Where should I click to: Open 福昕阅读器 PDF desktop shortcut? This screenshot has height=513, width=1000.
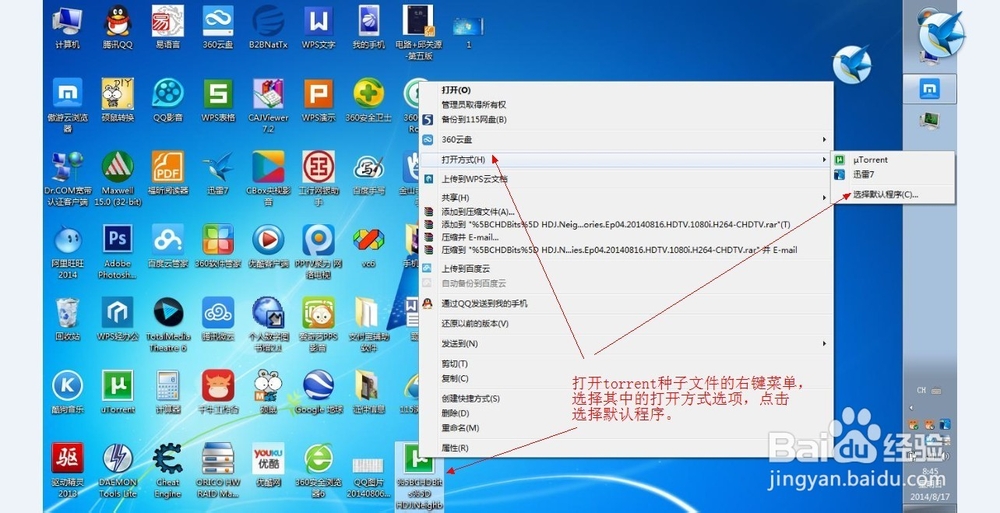coord(168,174)
